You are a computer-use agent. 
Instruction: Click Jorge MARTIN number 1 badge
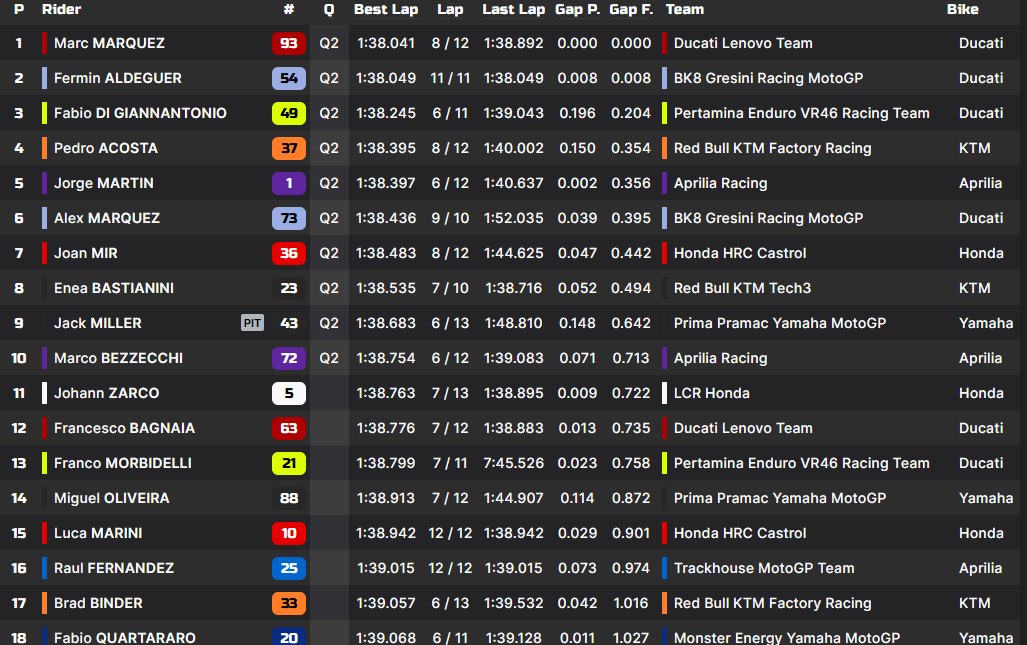(289, 183)
